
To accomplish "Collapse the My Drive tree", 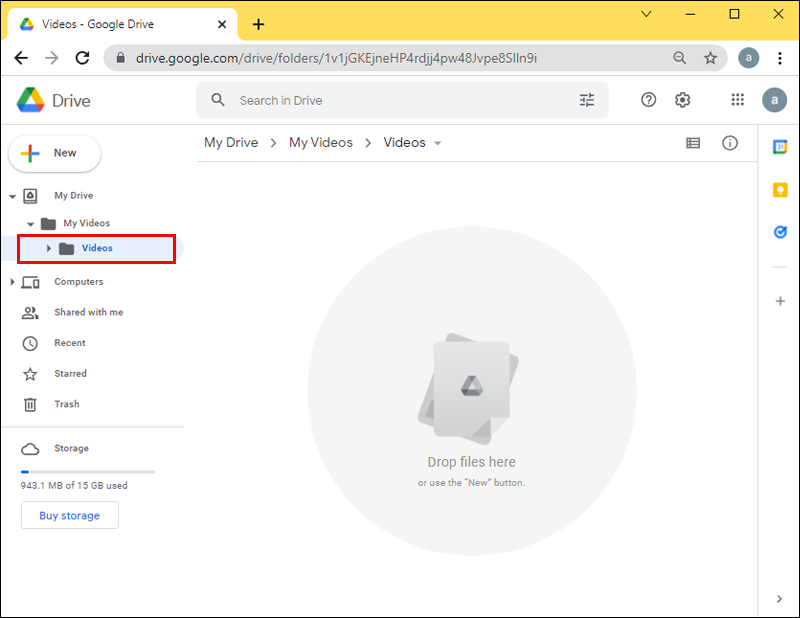I will tap(12, 197).
